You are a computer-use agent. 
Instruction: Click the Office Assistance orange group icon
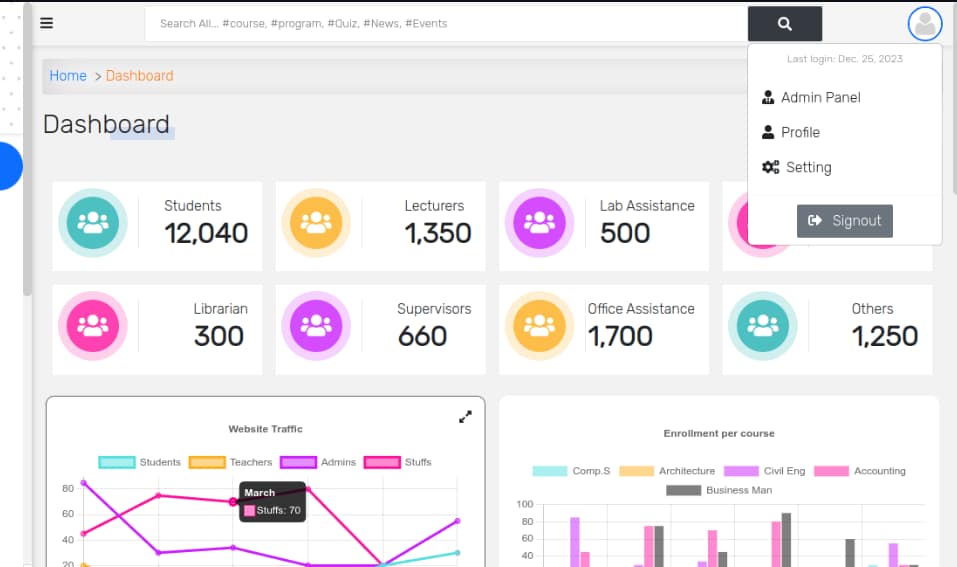(539, 327)
